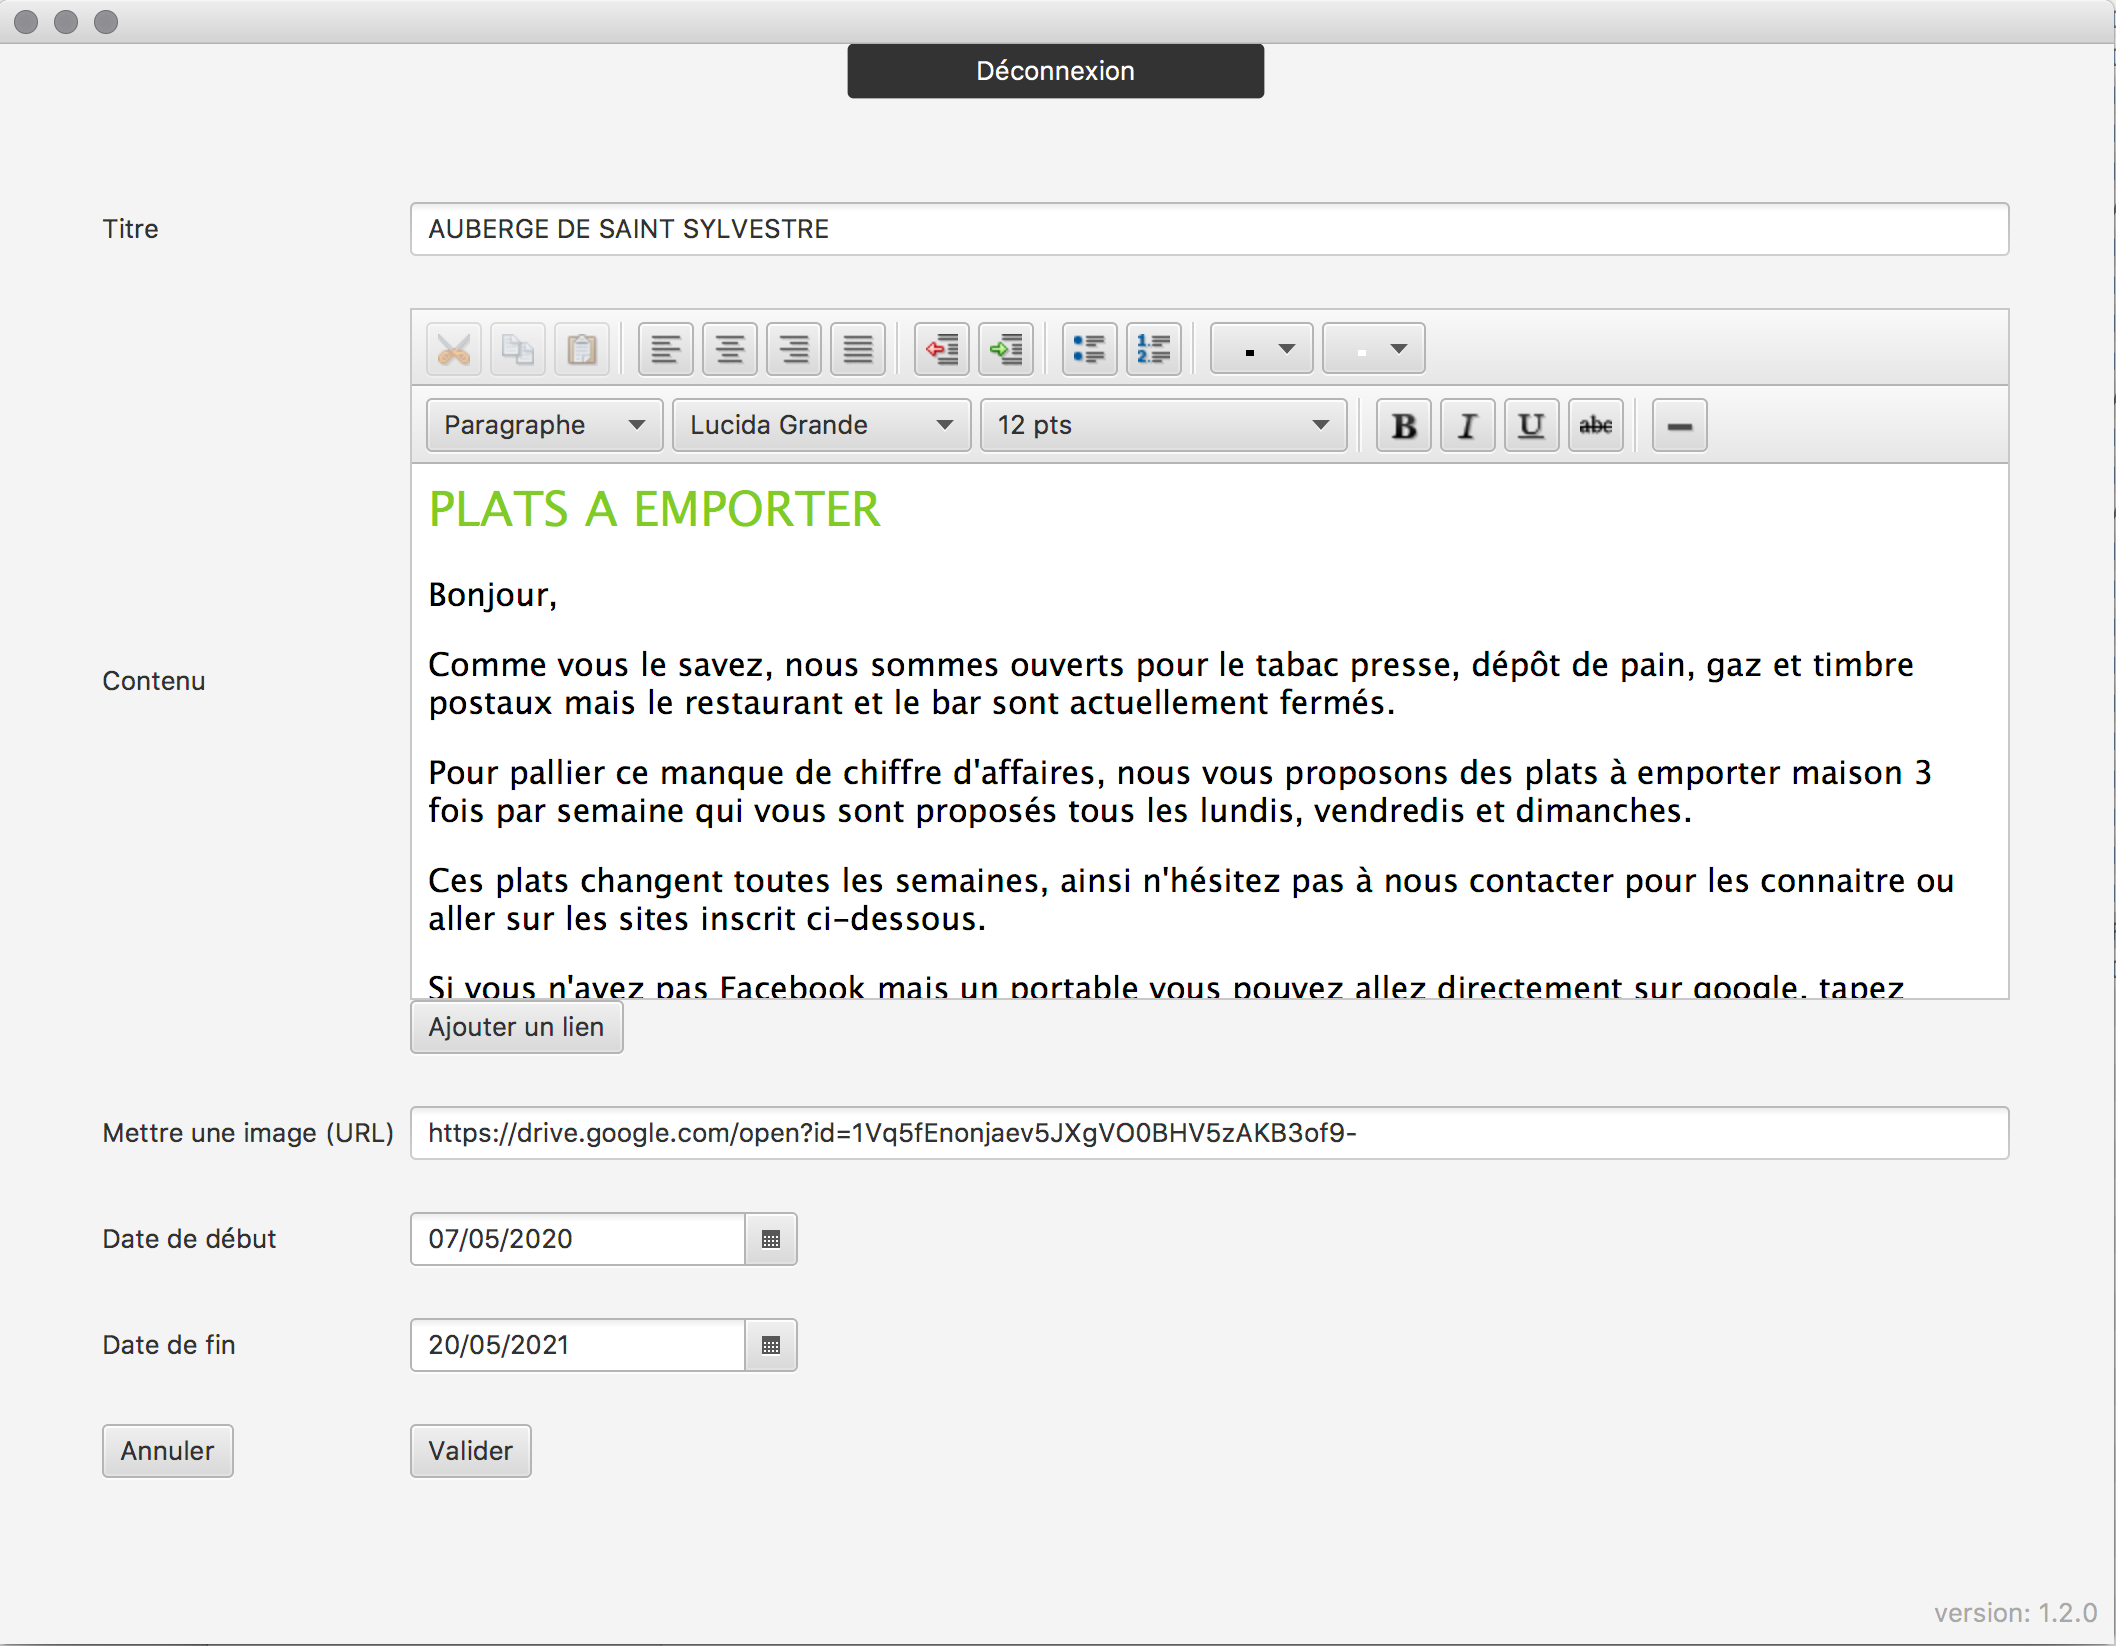Open the Paragraphe format dropdown
Screen dimensions: 2116x1646
point(544,426)
